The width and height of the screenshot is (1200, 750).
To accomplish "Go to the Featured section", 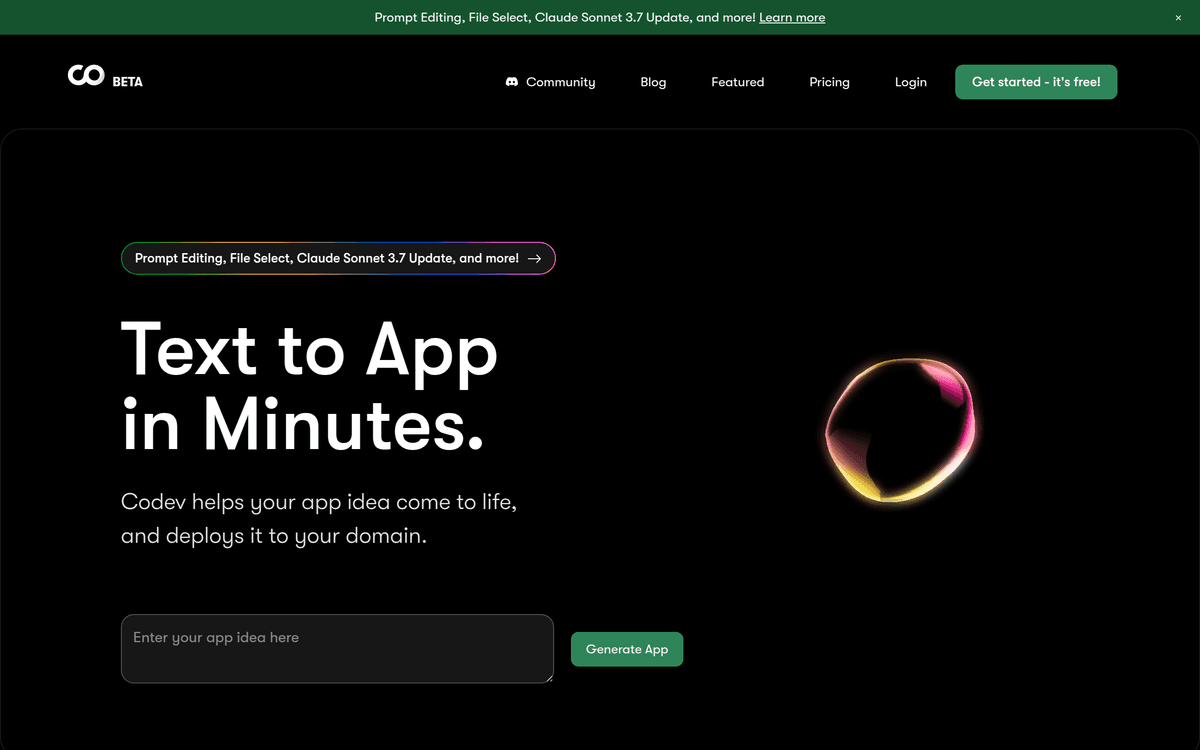I will [737, 82].
